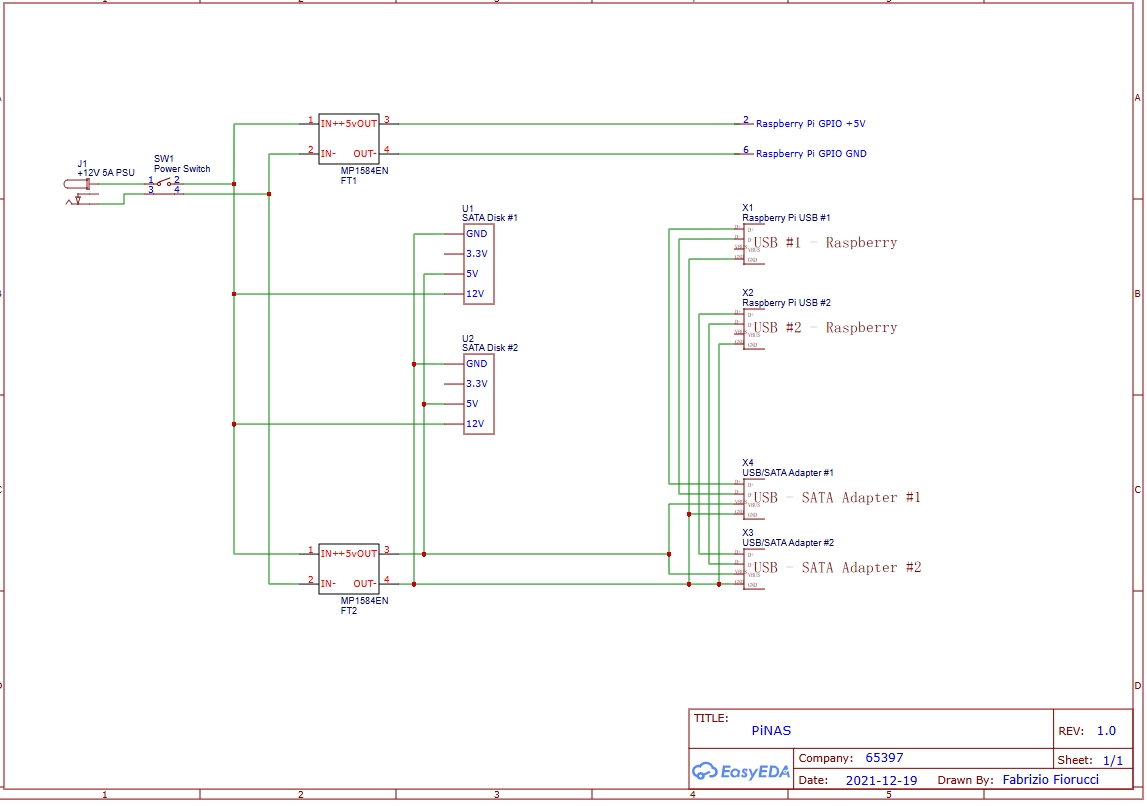Click the 'Fabrizio Fiorucci' drawn-by name
Image resolution: width=1147 pixels, height=806 pixels.
1050,780
